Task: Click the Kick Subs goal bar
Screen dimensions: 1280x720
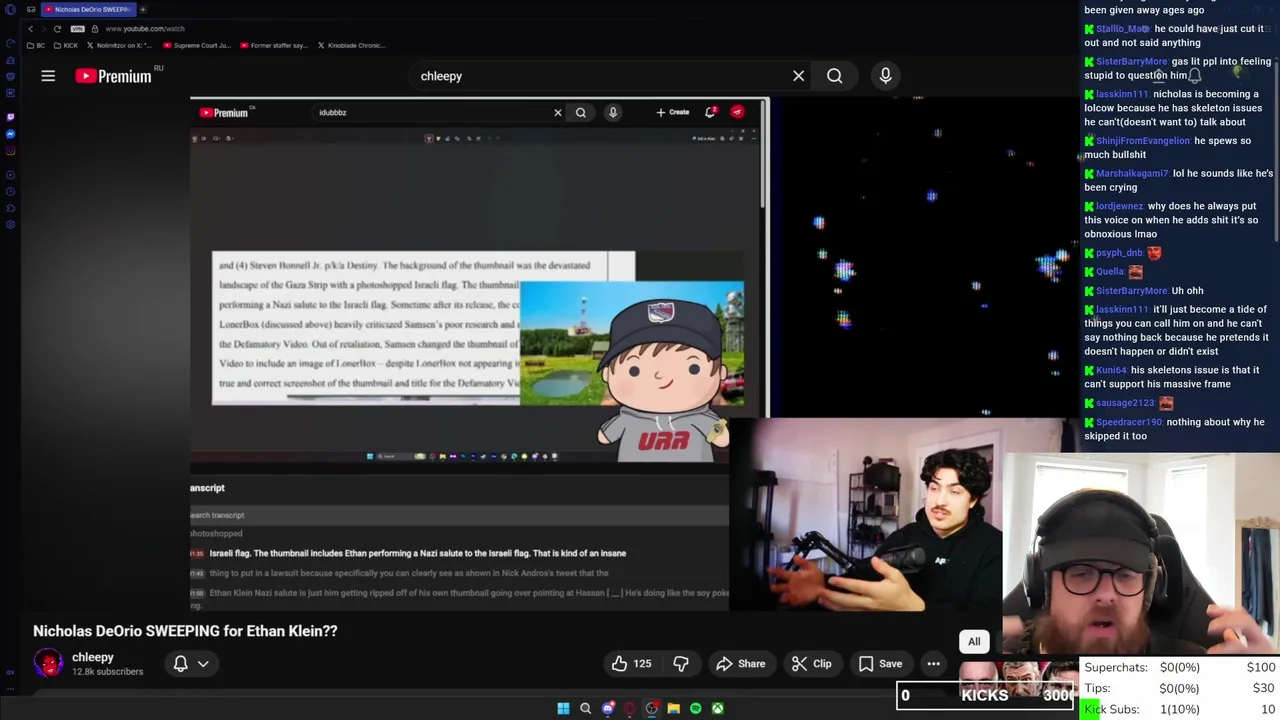Action: (x=1179, y=709)
